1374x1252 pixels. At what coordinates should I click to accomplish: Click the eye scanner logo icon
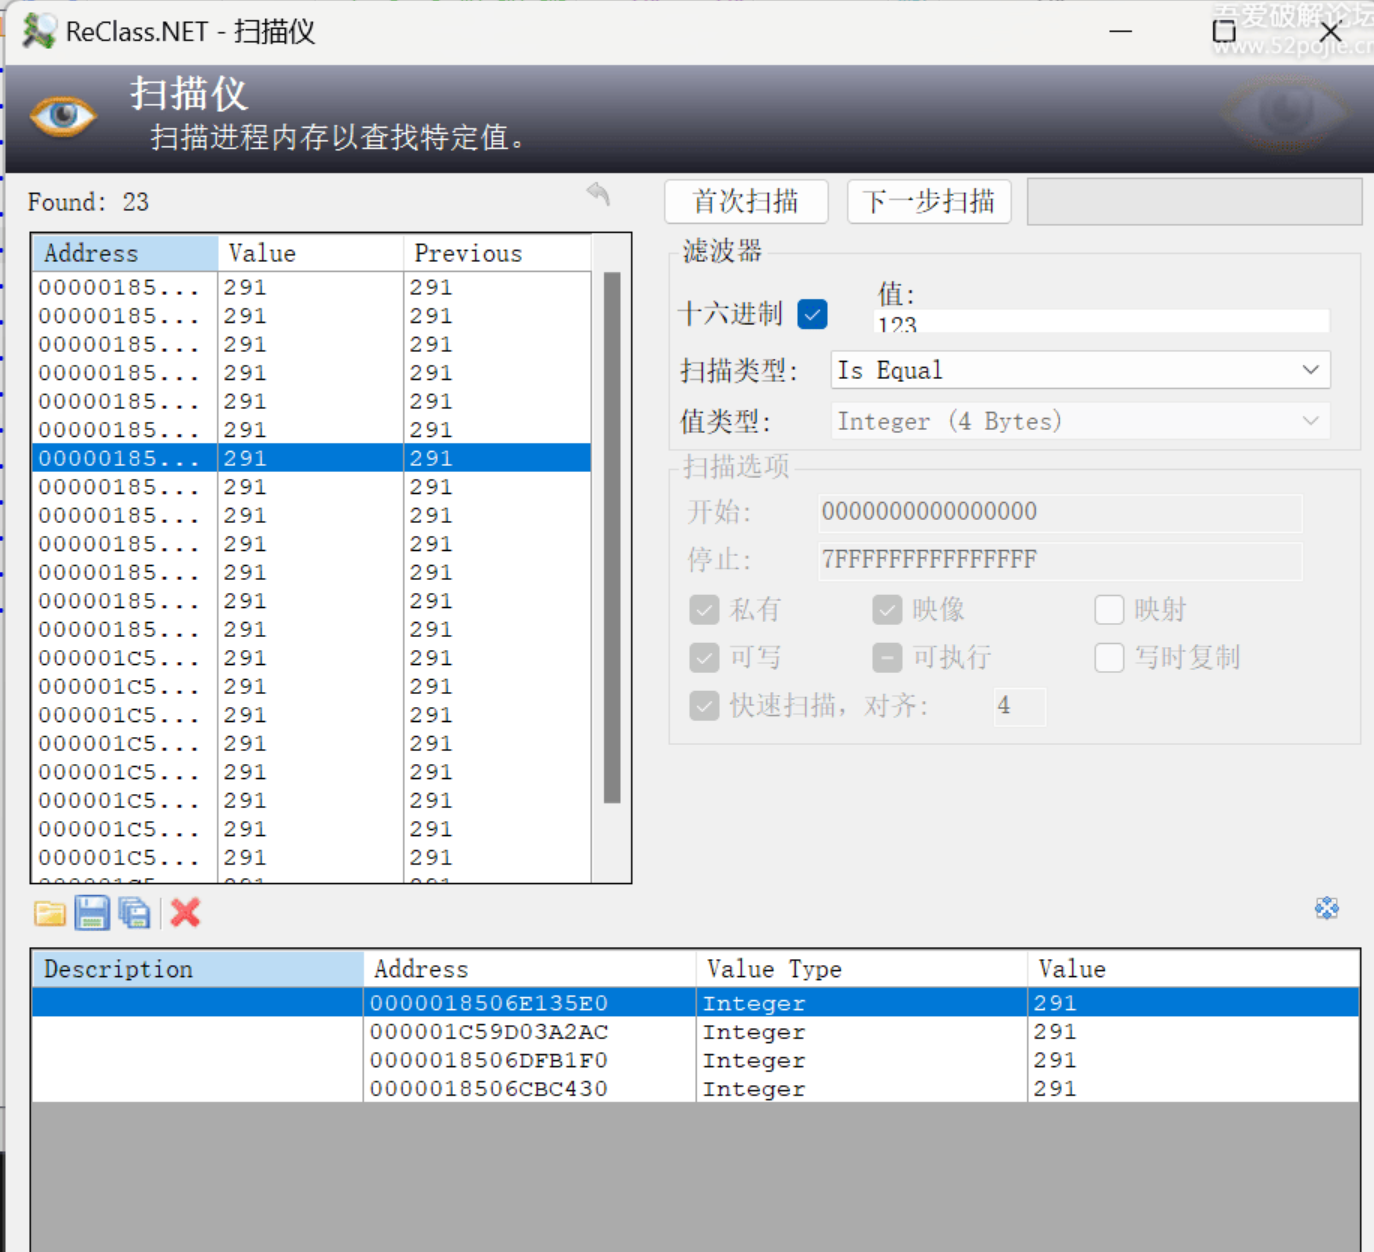62,117
